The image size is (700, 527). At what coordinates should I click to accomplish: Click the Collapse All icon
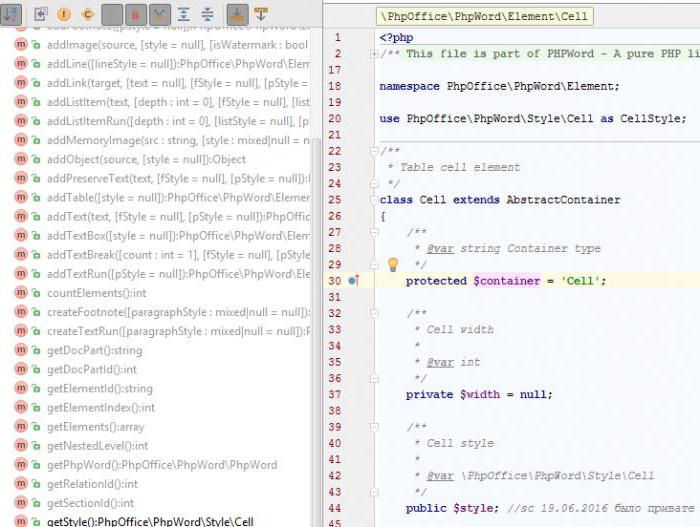pyautogui.click(x=208, y=14)
